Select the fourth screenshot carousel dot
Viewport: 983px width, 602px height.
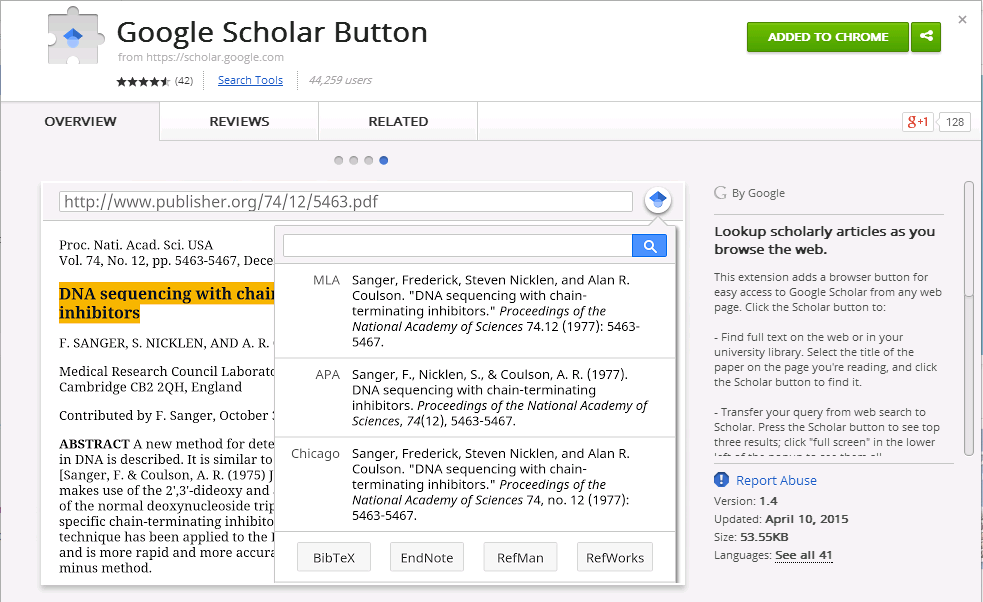point(384,161)
